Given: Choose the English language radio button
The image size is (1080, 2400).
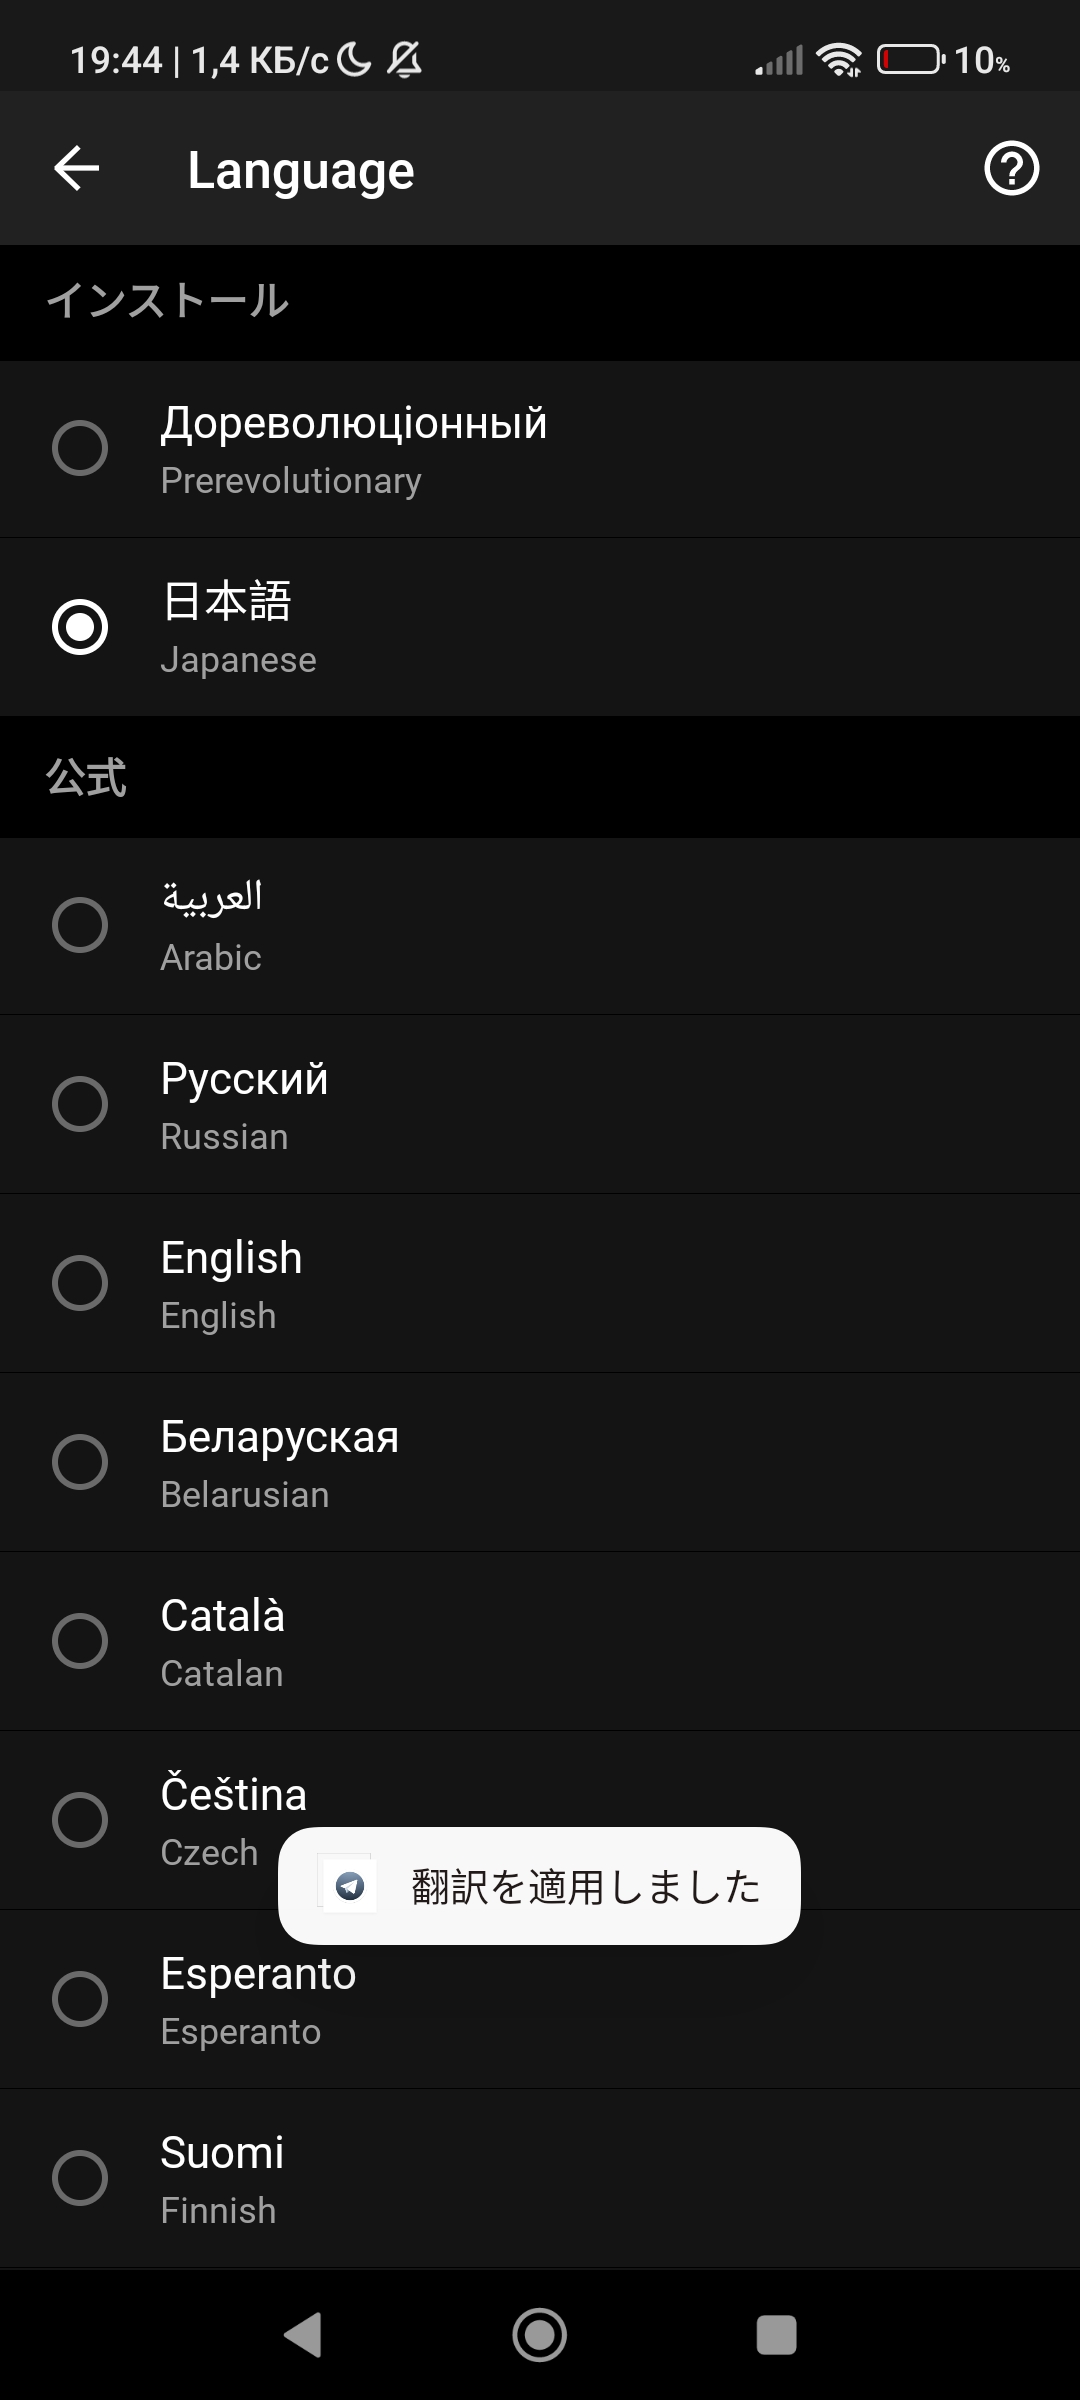Looking at the screenshot, I should click(80, 1283).
